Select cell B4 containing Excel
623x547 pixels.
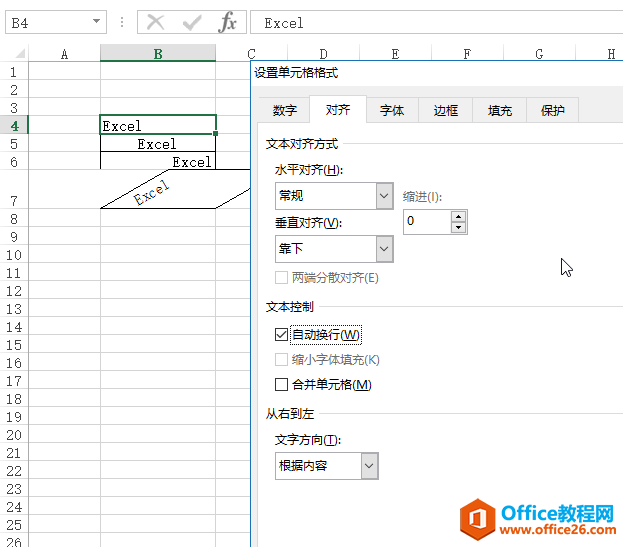tap(158, 125)
